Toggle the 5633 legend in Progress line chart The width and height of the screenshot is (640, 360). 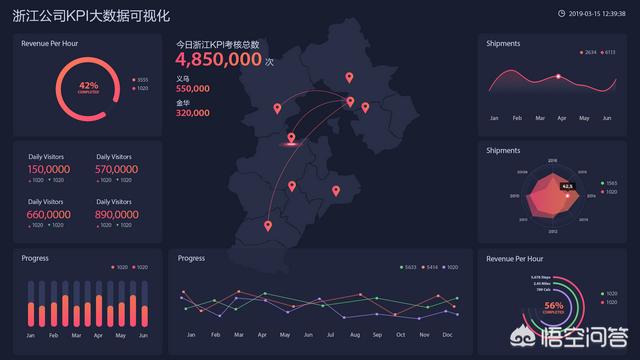pos(408,267)
